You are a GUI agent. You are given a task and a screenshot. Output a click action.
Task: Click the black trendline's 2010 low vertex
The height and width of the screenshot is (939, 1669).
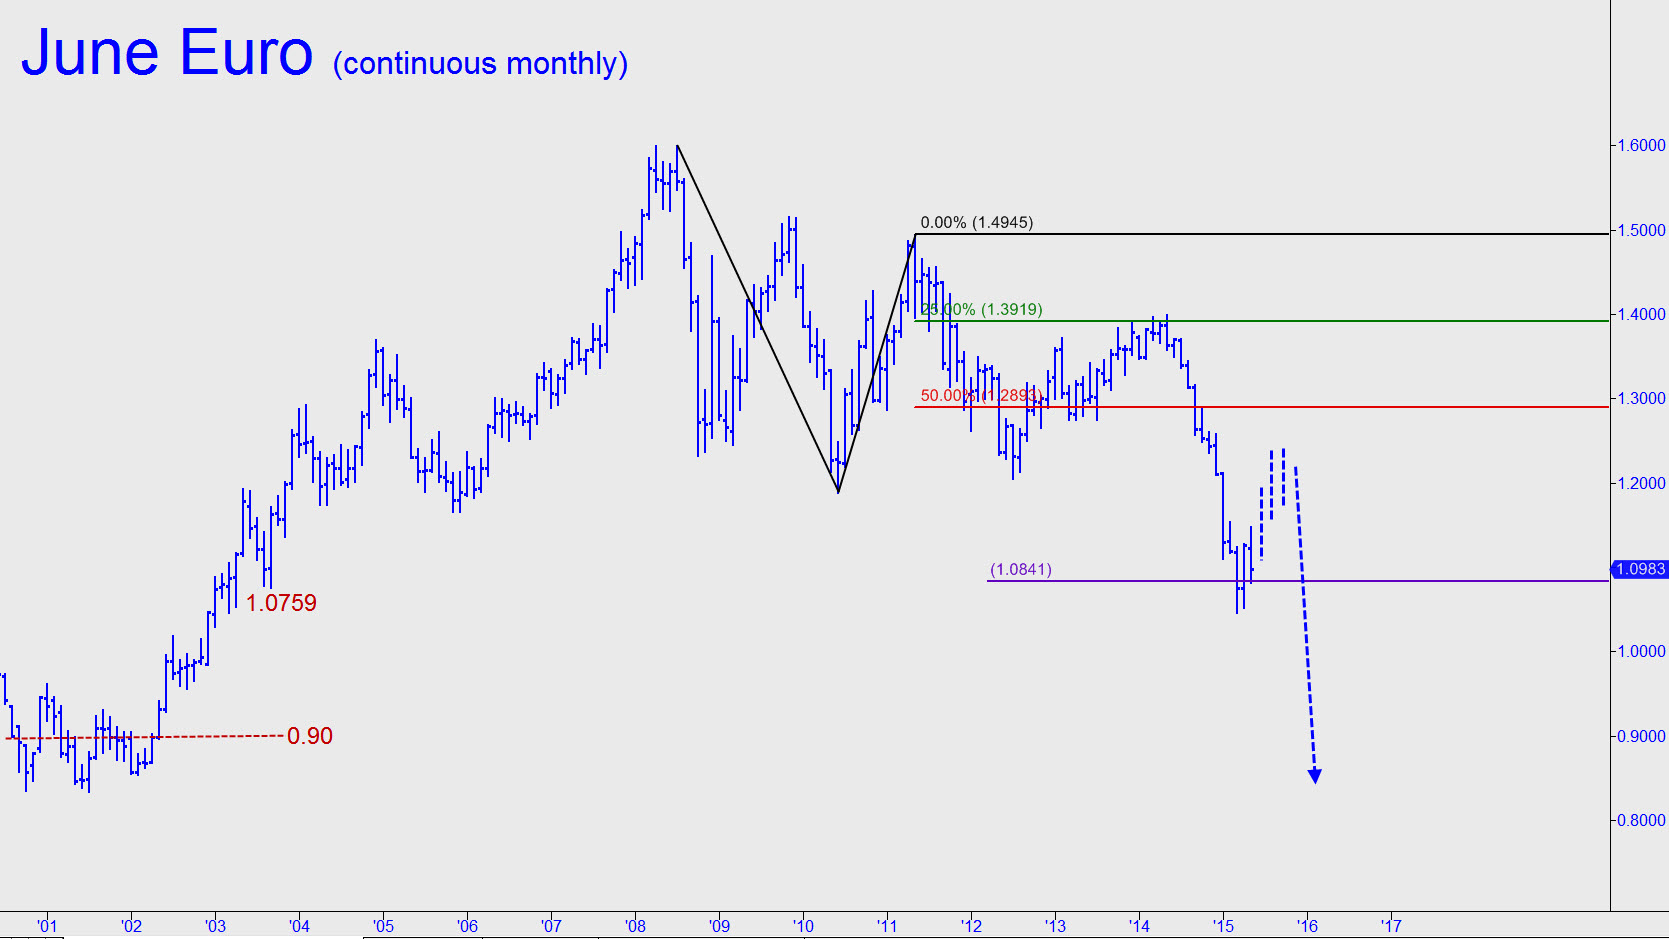838,492
